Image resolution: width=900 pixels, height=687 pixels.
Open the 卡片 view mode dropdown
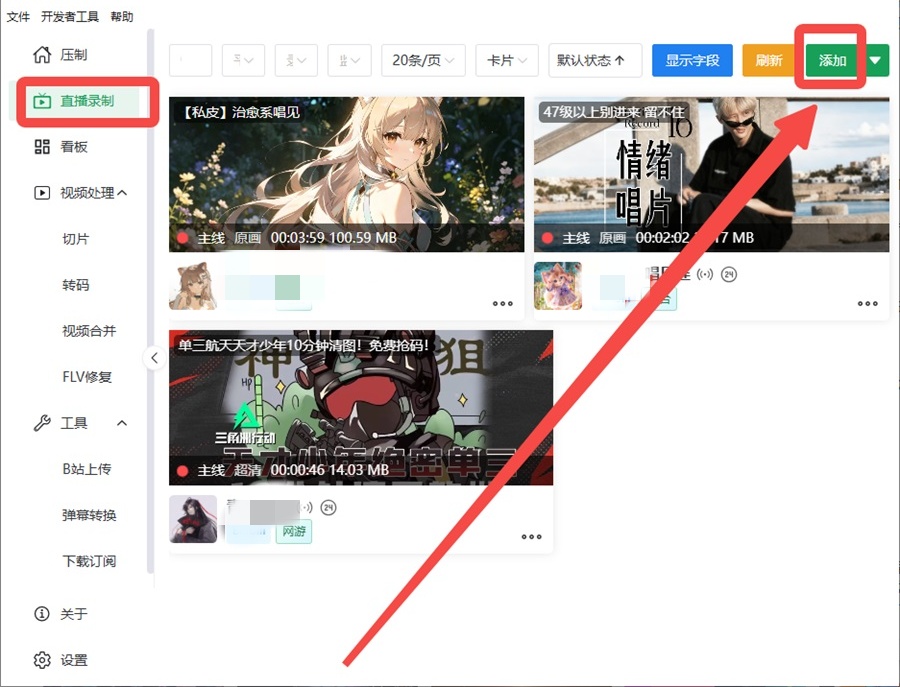(507, 60)
